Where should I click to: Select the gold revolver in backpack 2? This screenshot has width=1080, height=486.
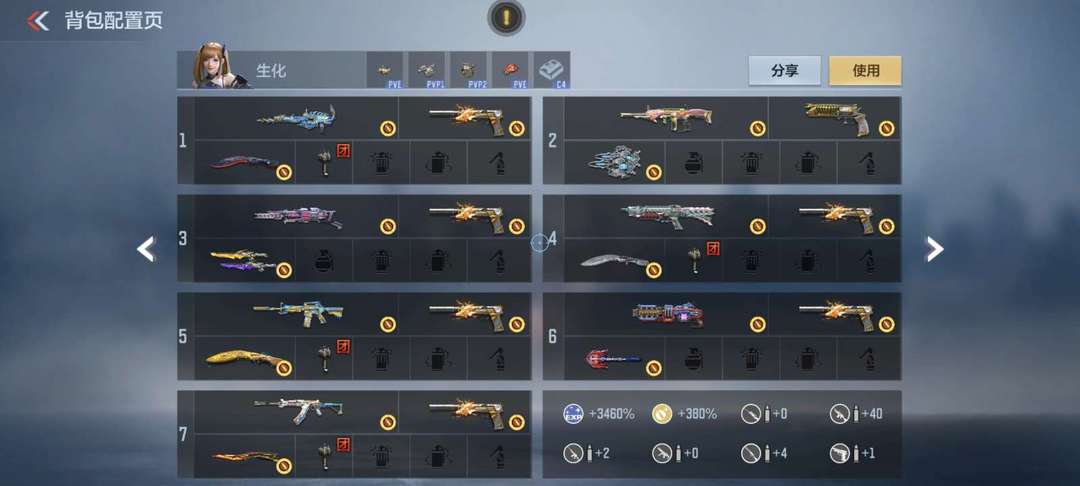click(x=834, y=118)
